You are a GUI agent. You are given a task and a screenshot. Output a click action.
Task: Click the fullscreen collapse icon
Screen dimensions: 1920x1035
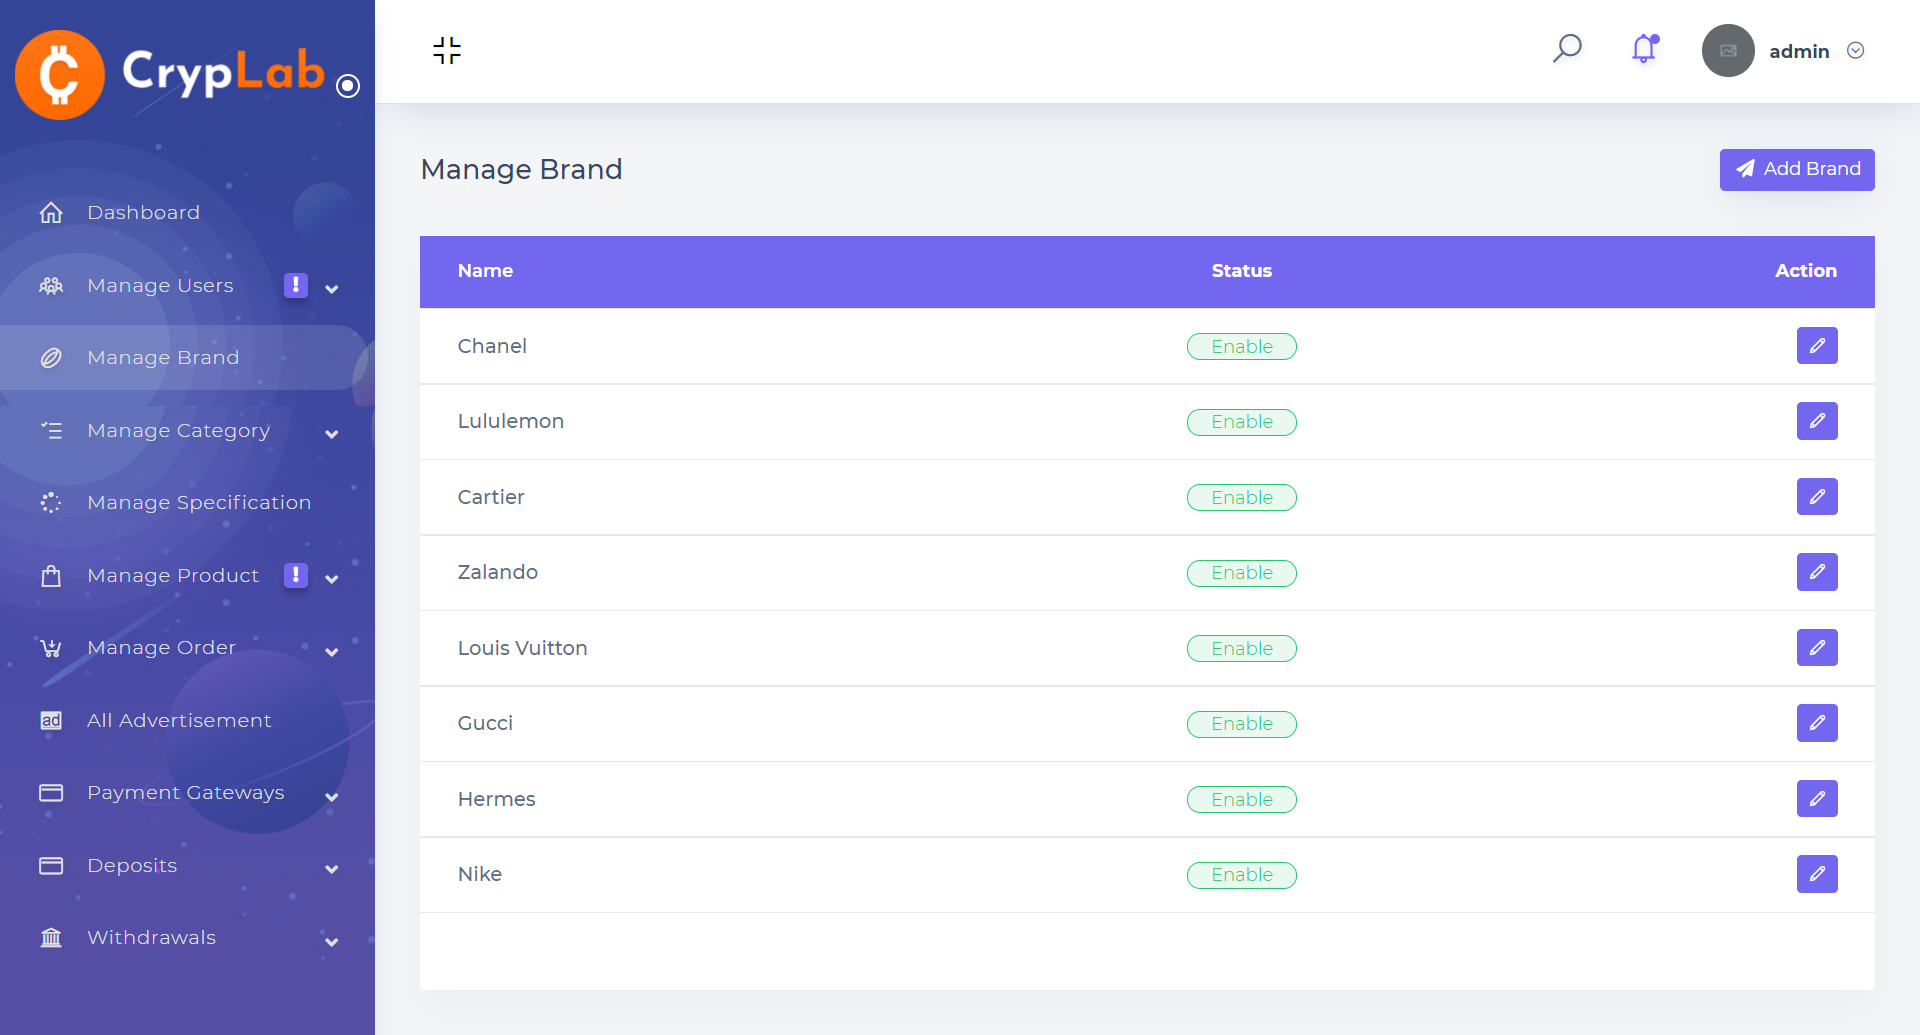pos(447,50)
